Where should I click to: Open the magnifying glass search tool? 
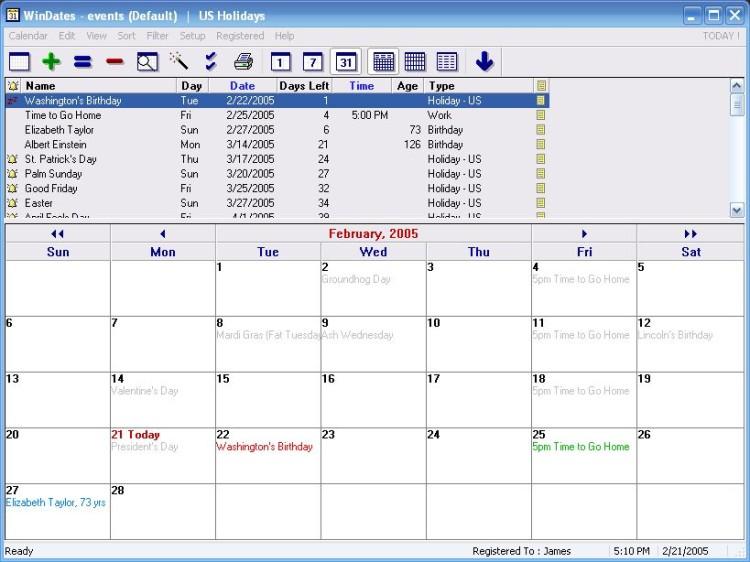coord(147,62)
